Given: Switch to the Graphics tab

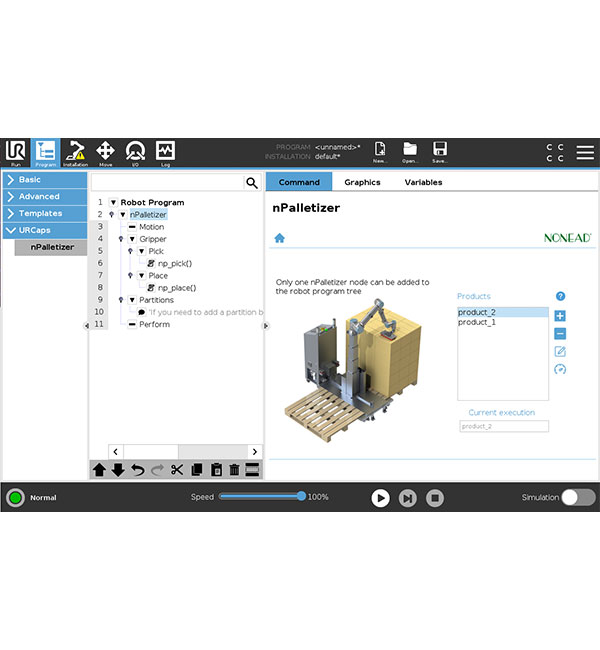Looking at the screenshot, I should (x=362, y=182).
